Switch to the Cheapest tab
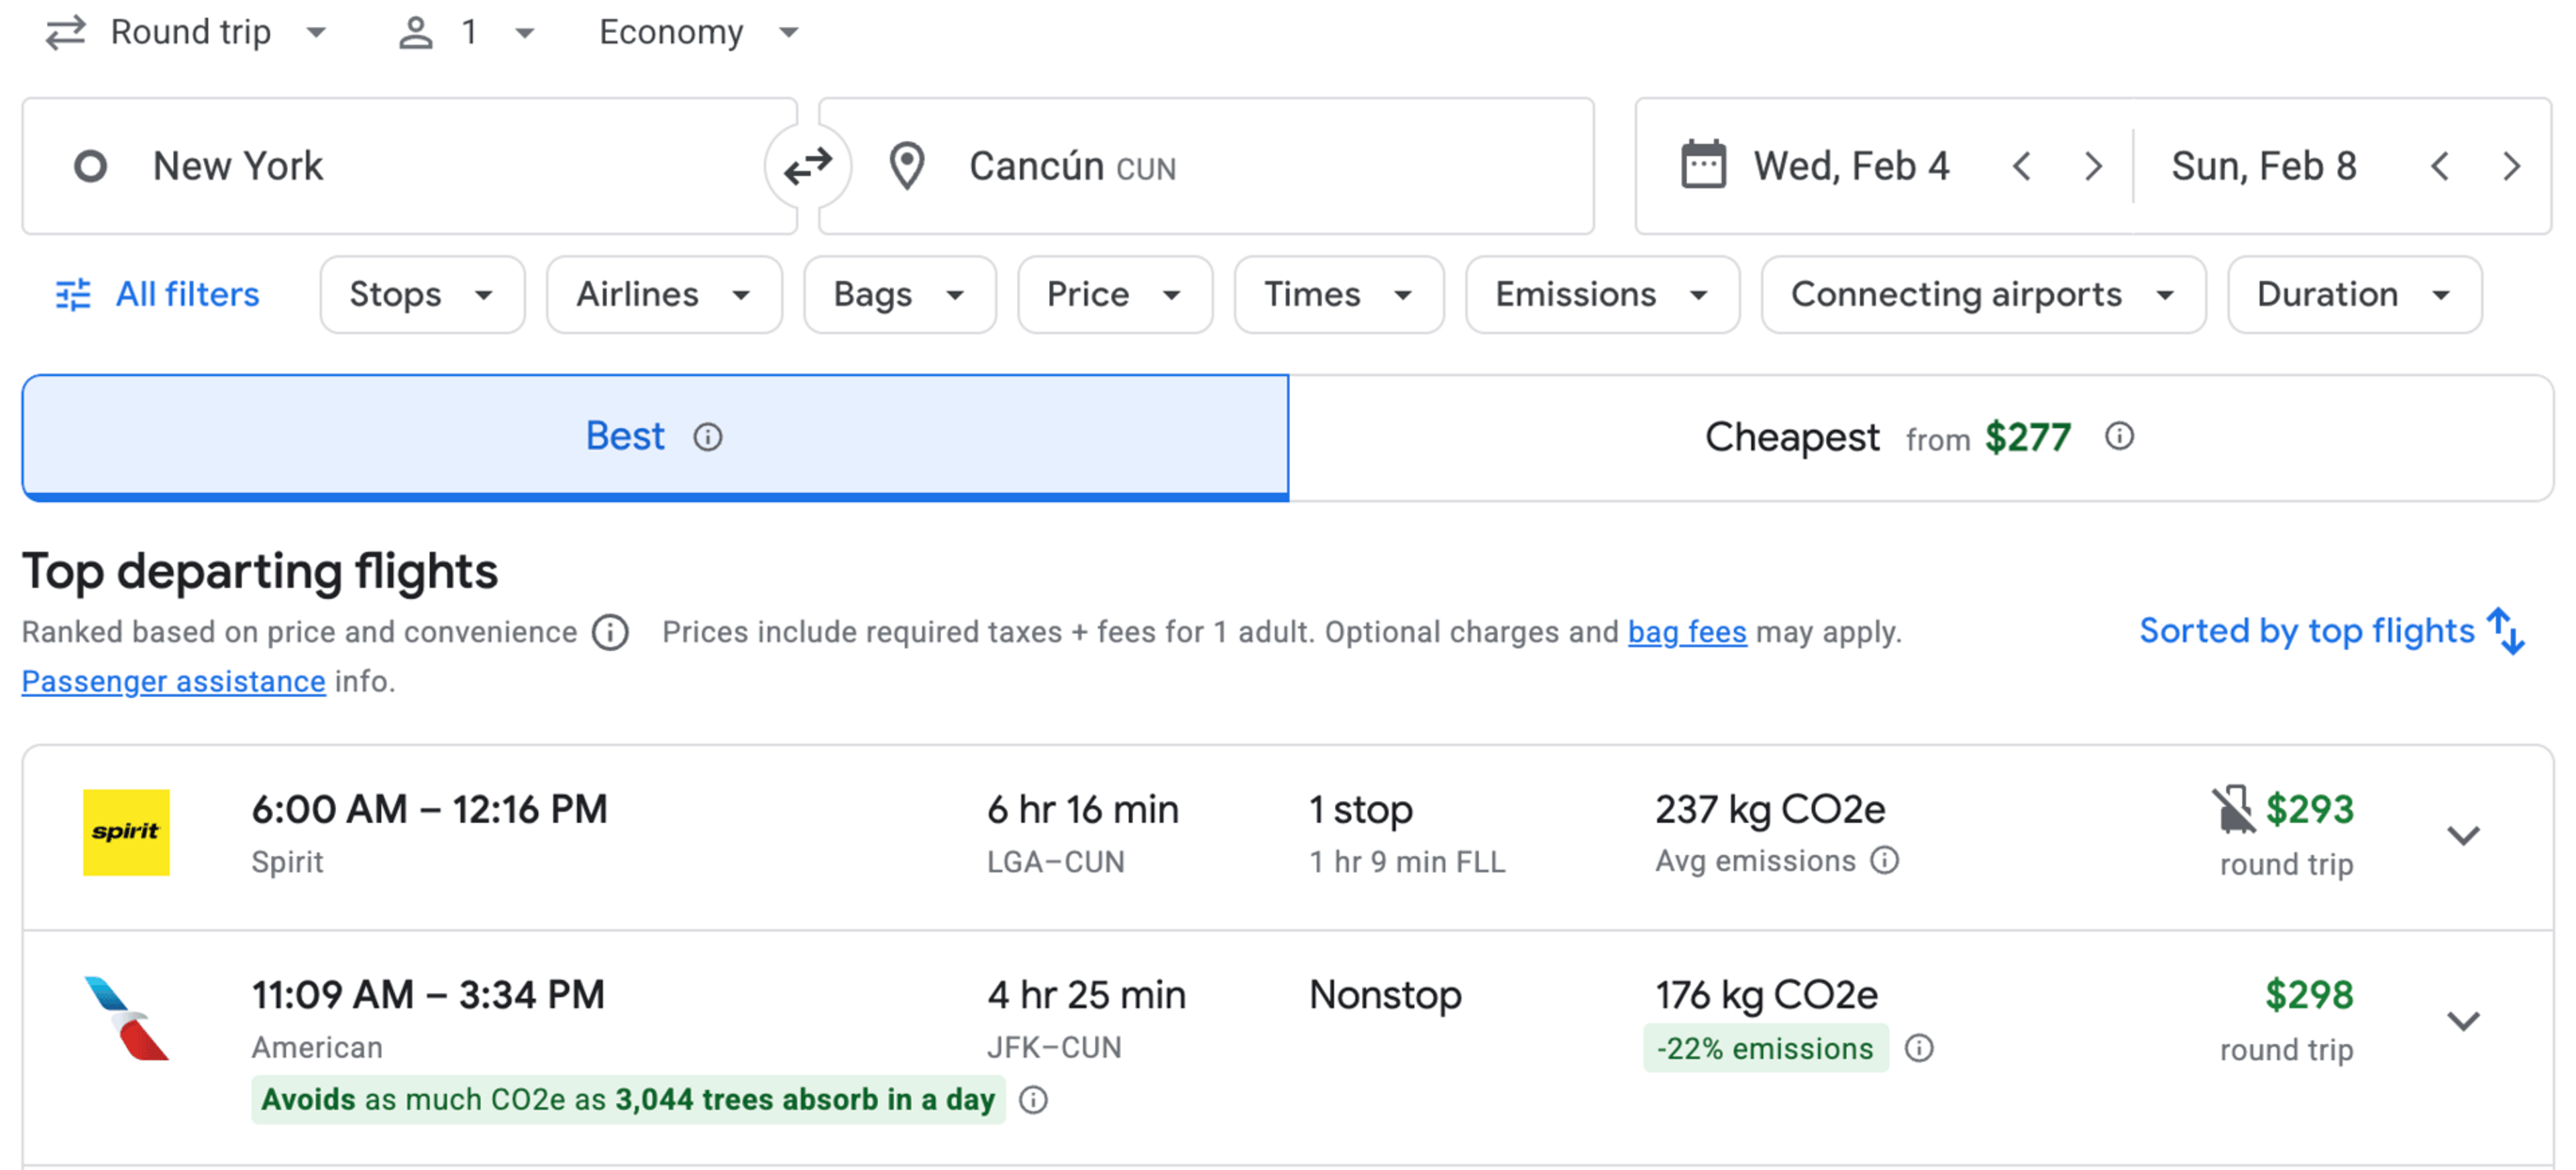The height and width of the screenshot is (1170, 2576). [x=1920, y=437]
